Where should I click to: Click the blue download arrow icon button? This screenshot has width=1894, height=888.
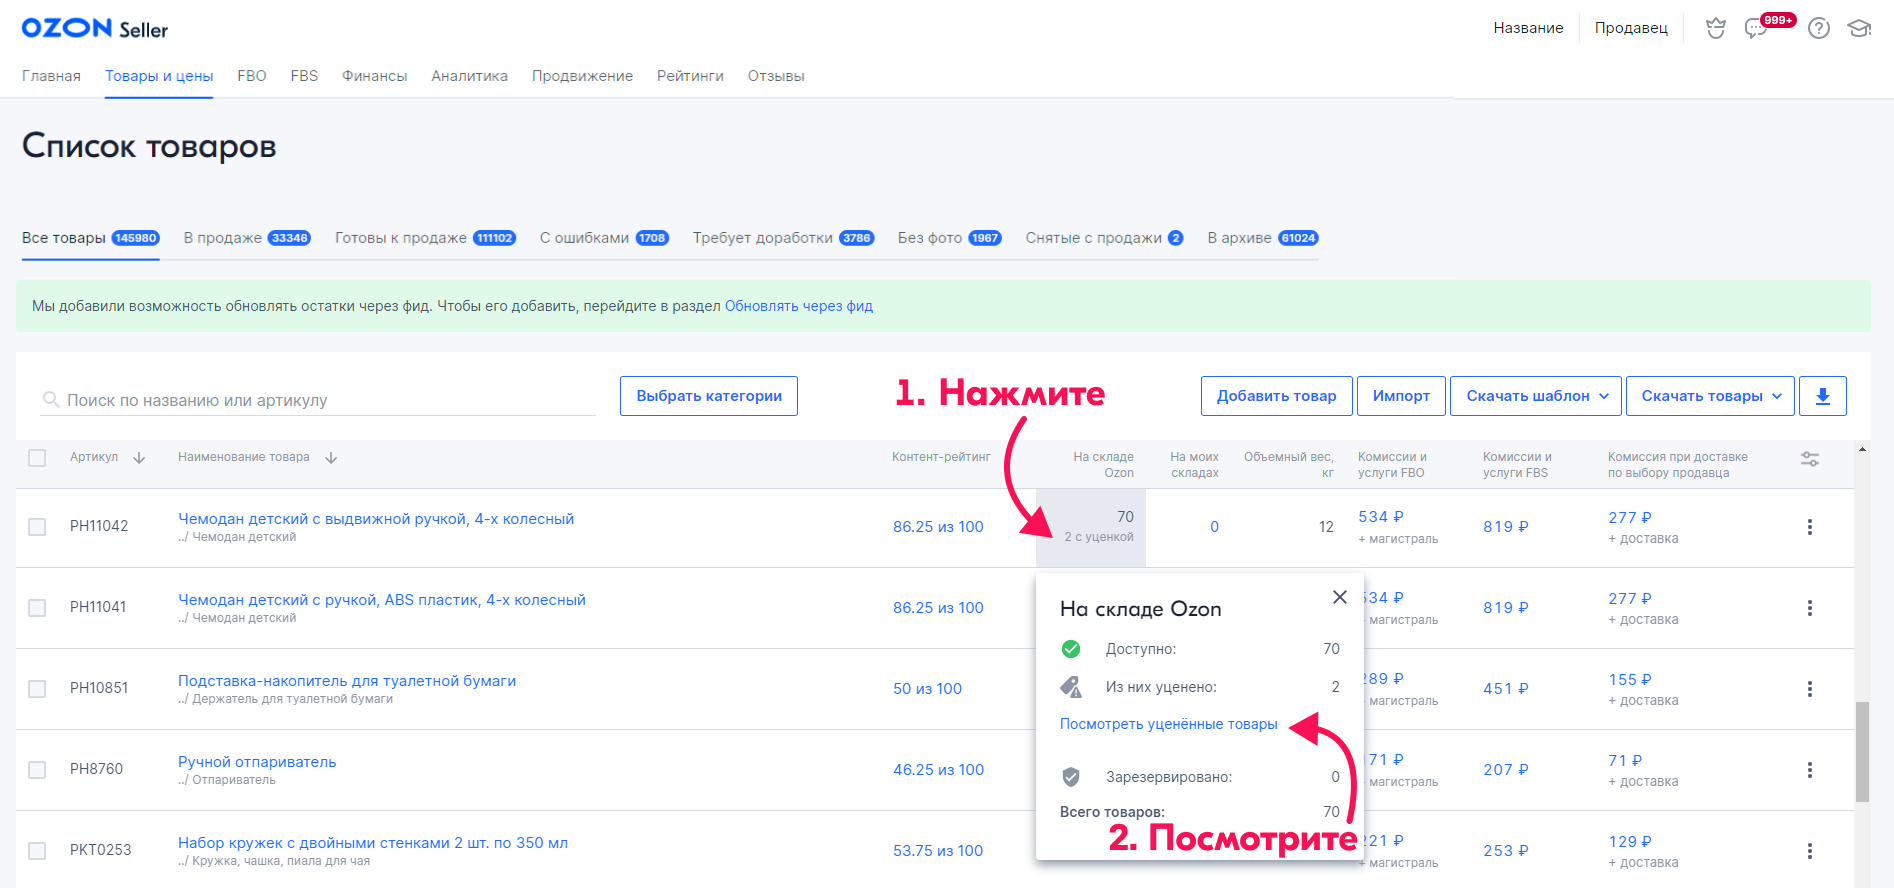1822,396
